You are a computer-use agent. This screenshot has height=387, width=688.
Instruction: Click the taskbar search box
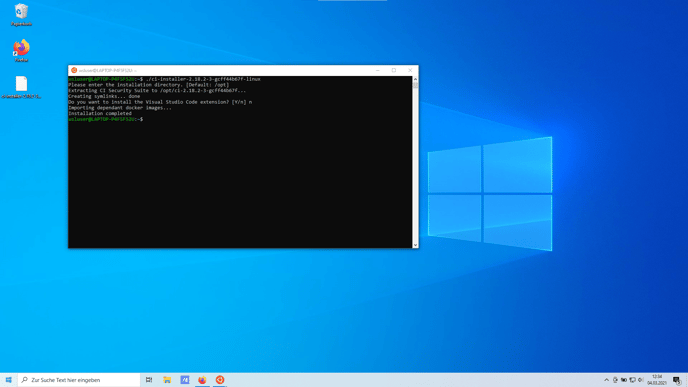(79, 380)
